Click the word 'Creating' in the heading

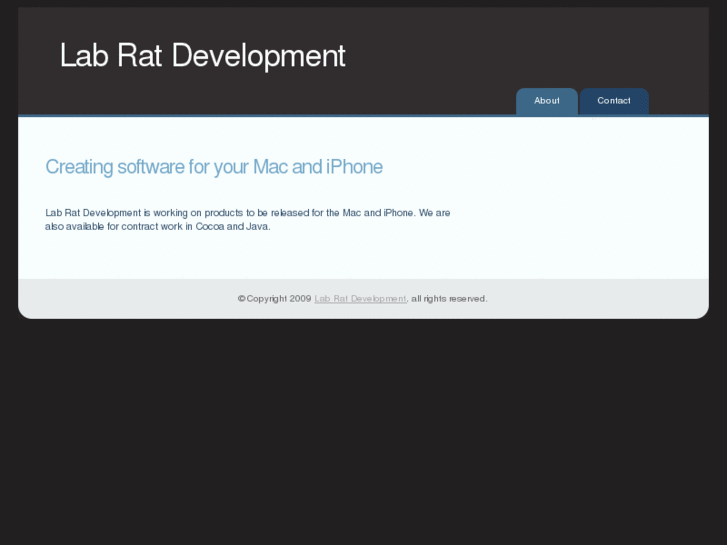pos(79,167)
